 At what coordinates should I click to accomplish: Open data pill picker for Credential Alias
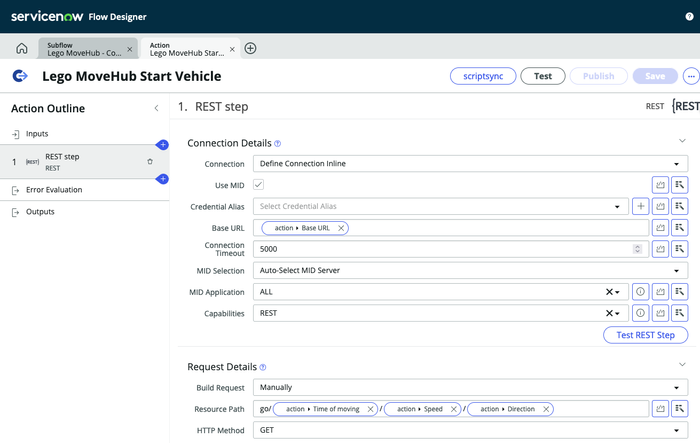point(679,206)
